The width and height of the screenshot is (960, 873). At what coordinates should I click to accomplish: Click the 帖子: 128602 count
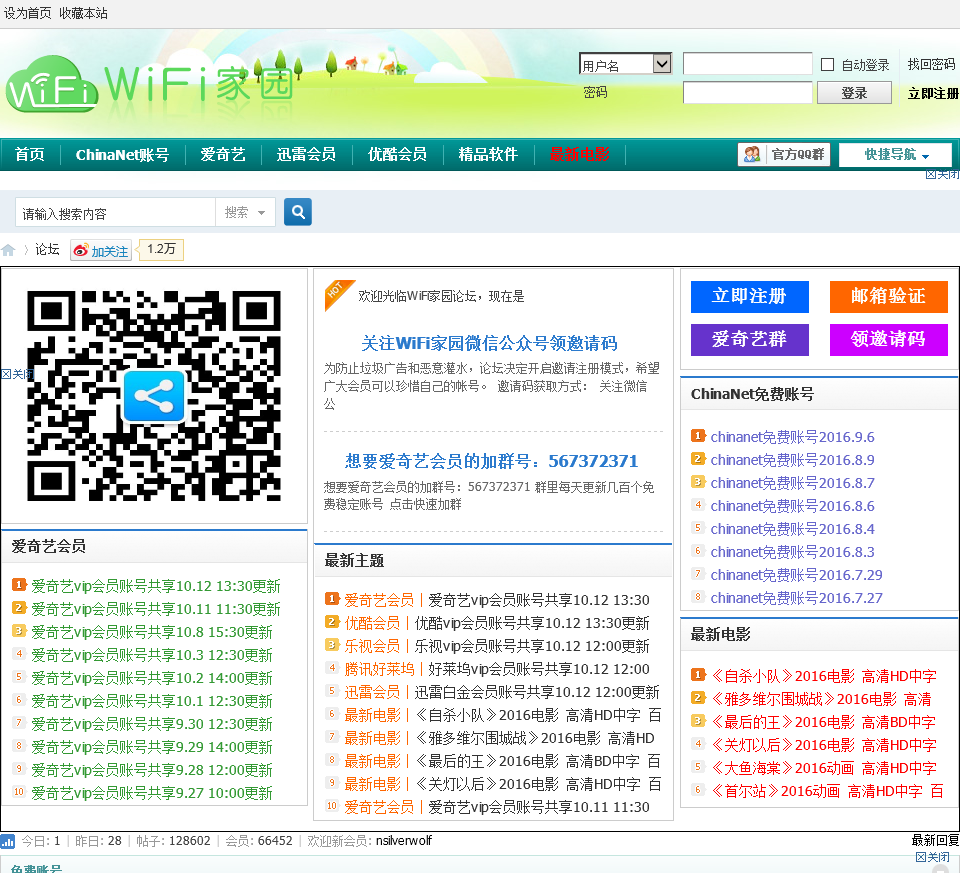pyautogui.click(x=173, y=841)
